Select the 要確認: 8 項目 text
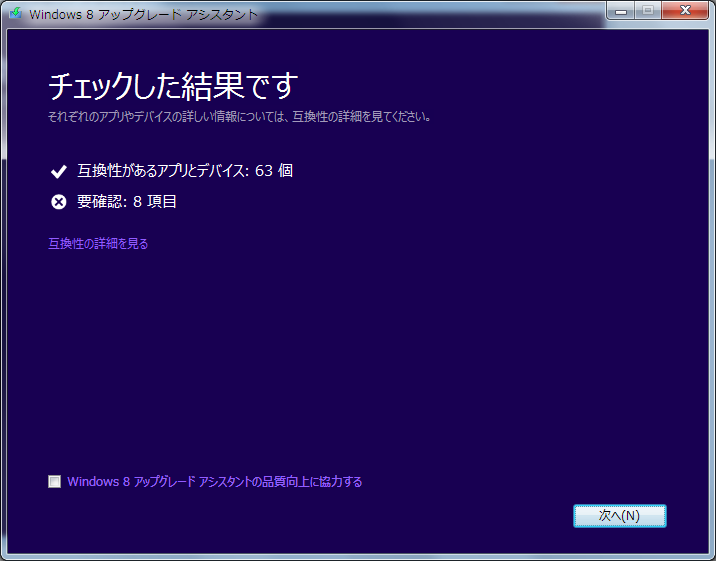This screenshot has width=716, height=561. coord(127,201)
